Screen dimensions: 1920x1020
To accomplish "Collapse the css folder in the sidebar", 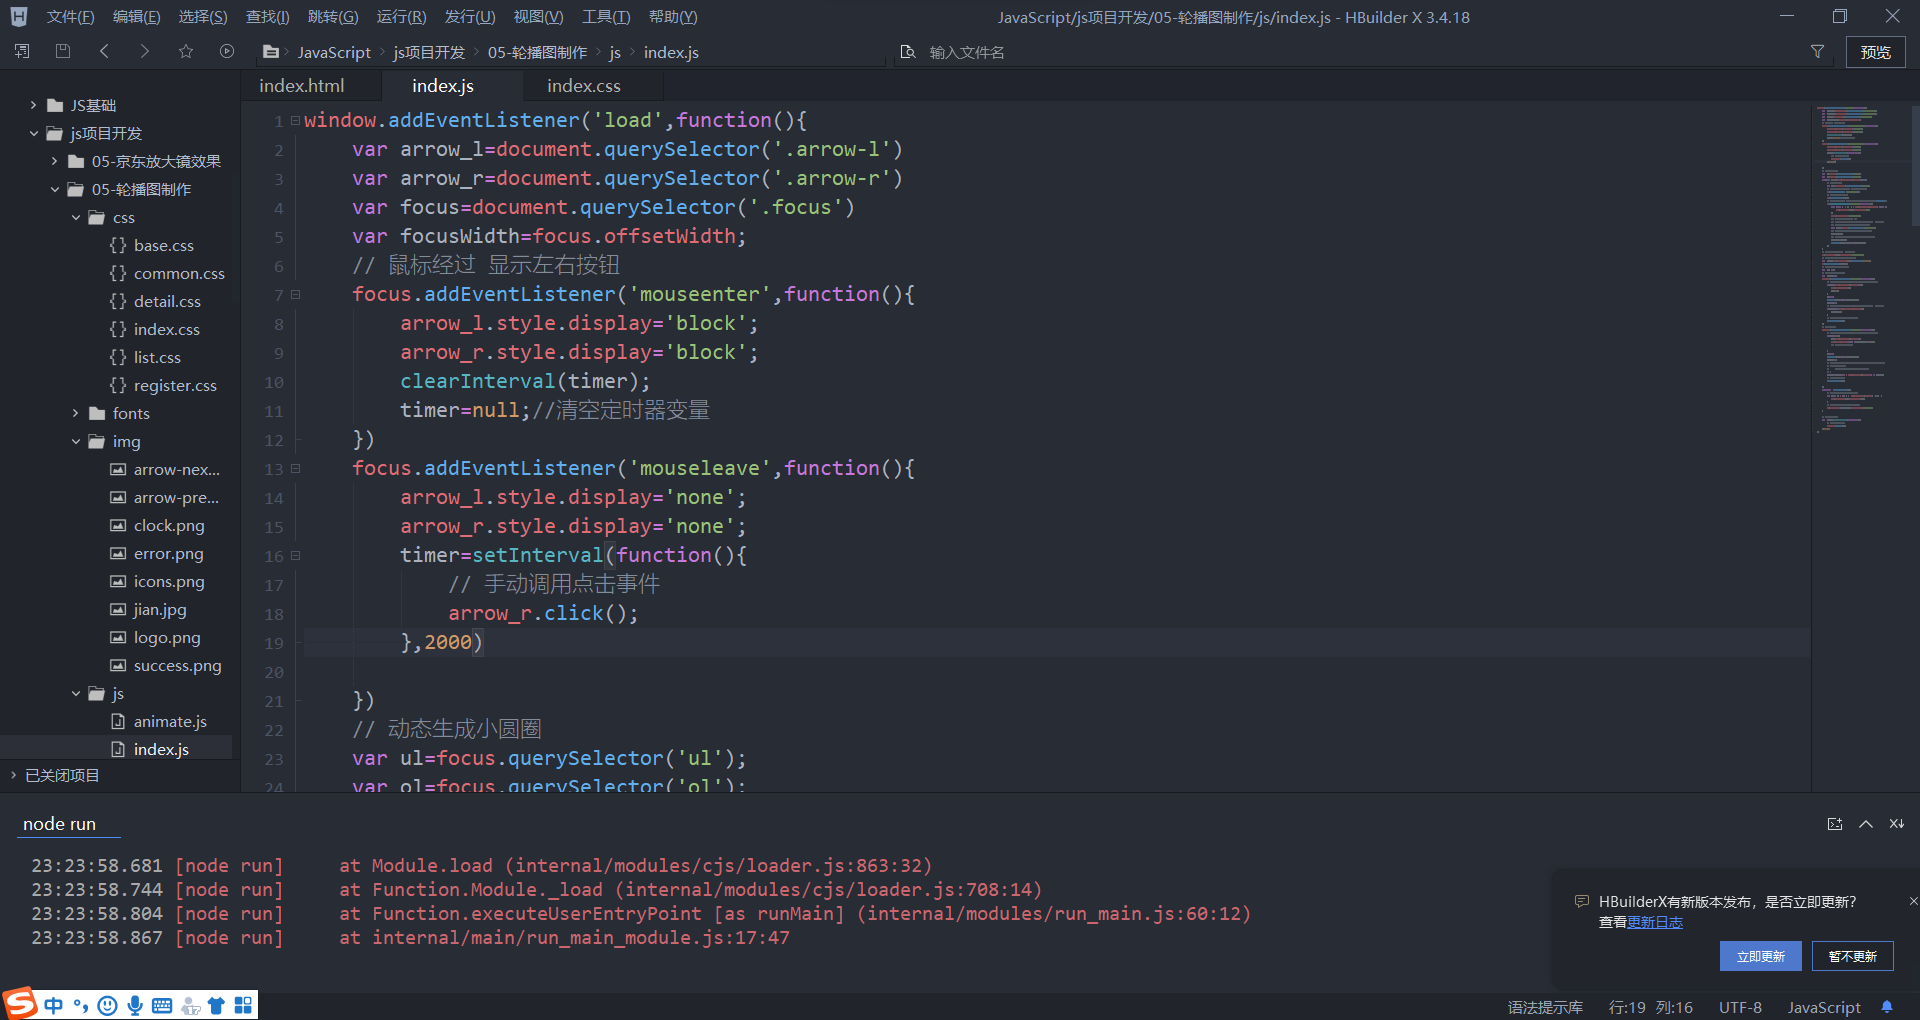I will click(x=75, y=217).
